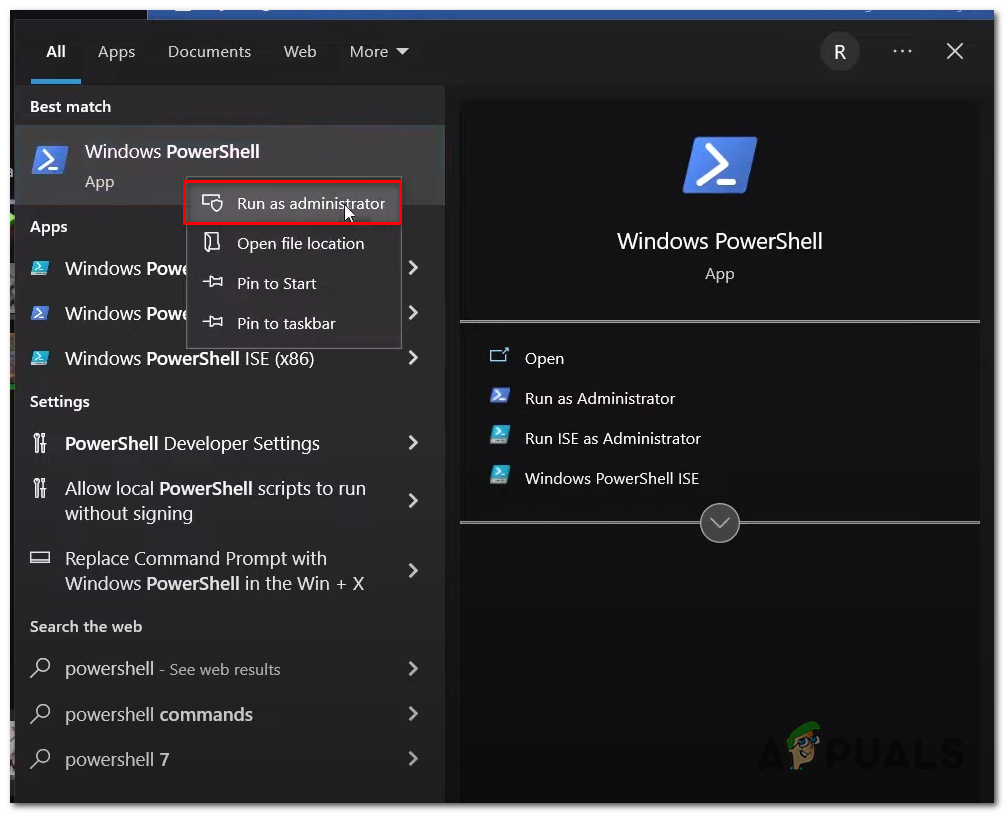Click the search icon beside 'powershell commands'
The image size is (1005, 814).
(x=40, y=713)
